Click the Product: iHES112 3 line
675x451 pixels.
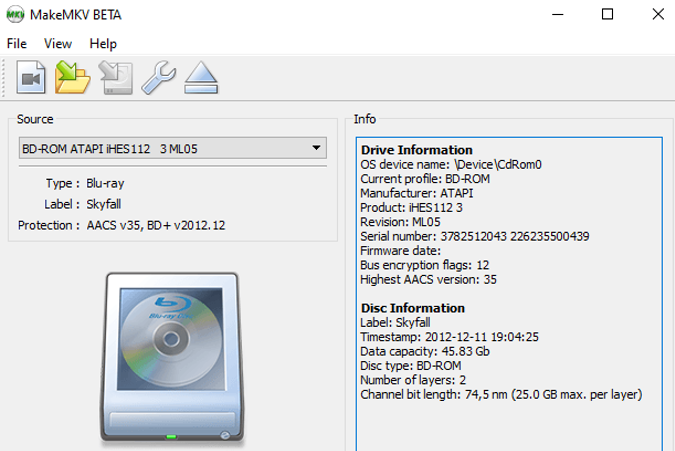tap(411, 207)
